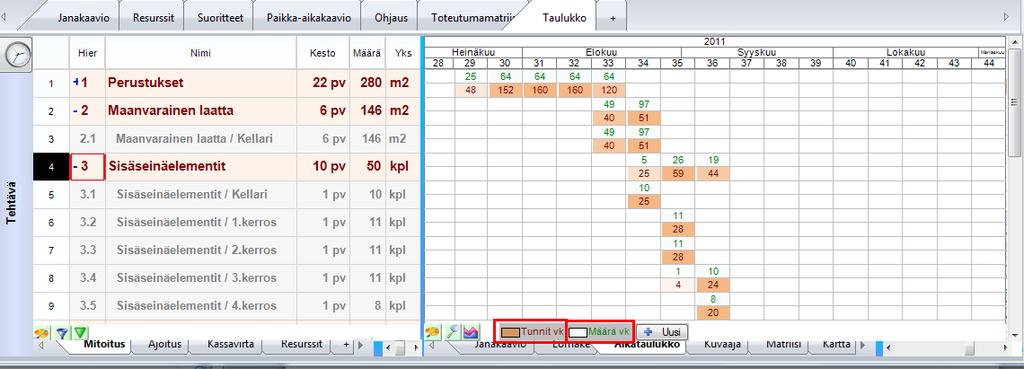Image resolution: width=1024 pixels, height=369 pixels.
Task: Click the area chart icon under the timetable
Action: click(472, 332)
